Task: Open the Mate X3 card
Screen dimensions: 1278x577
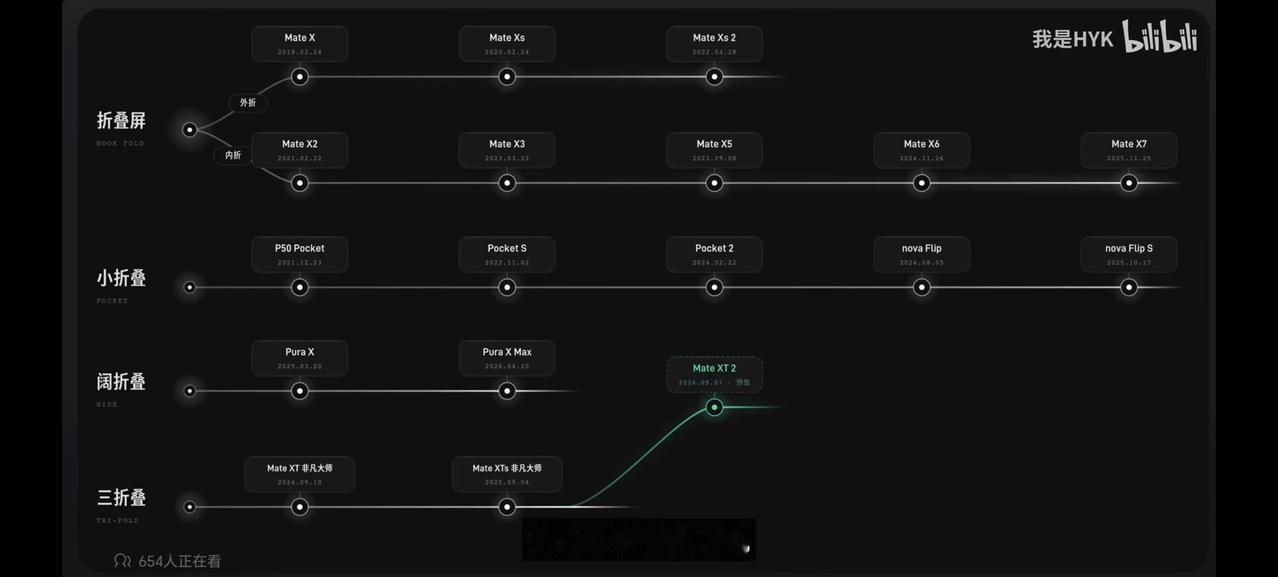Action: coord(507,150)
